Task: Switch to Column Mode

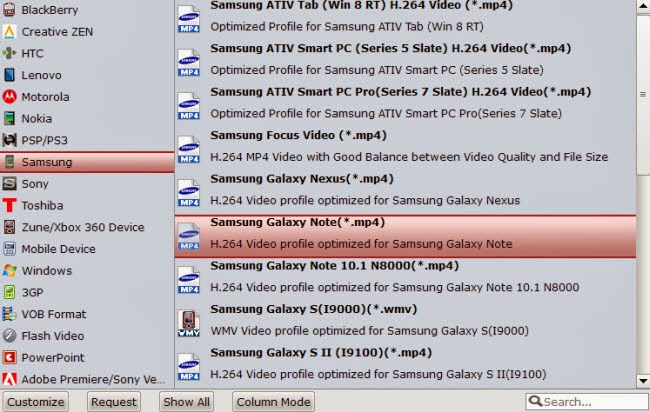Action: (273, 402)
